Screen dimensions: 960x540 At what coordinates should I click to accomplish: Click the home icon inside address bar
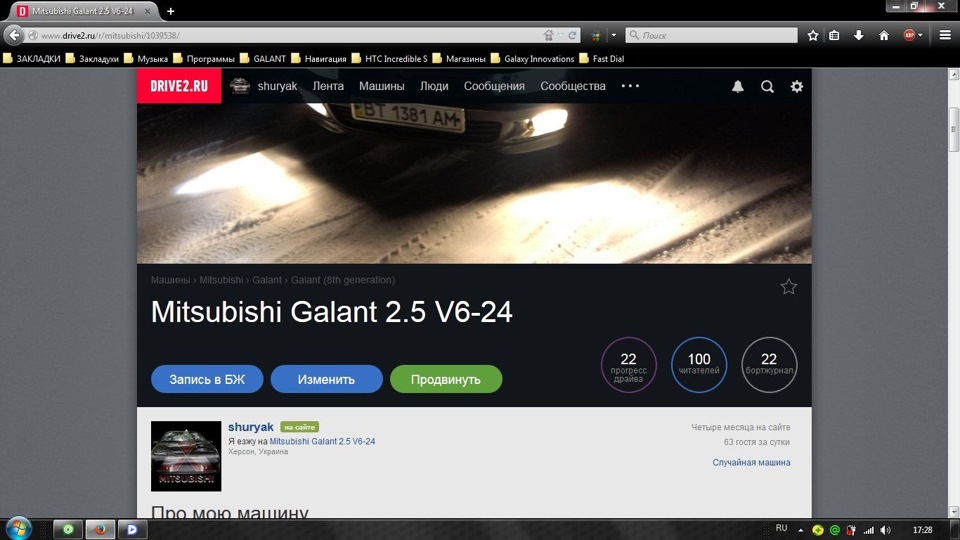(549, 36)
